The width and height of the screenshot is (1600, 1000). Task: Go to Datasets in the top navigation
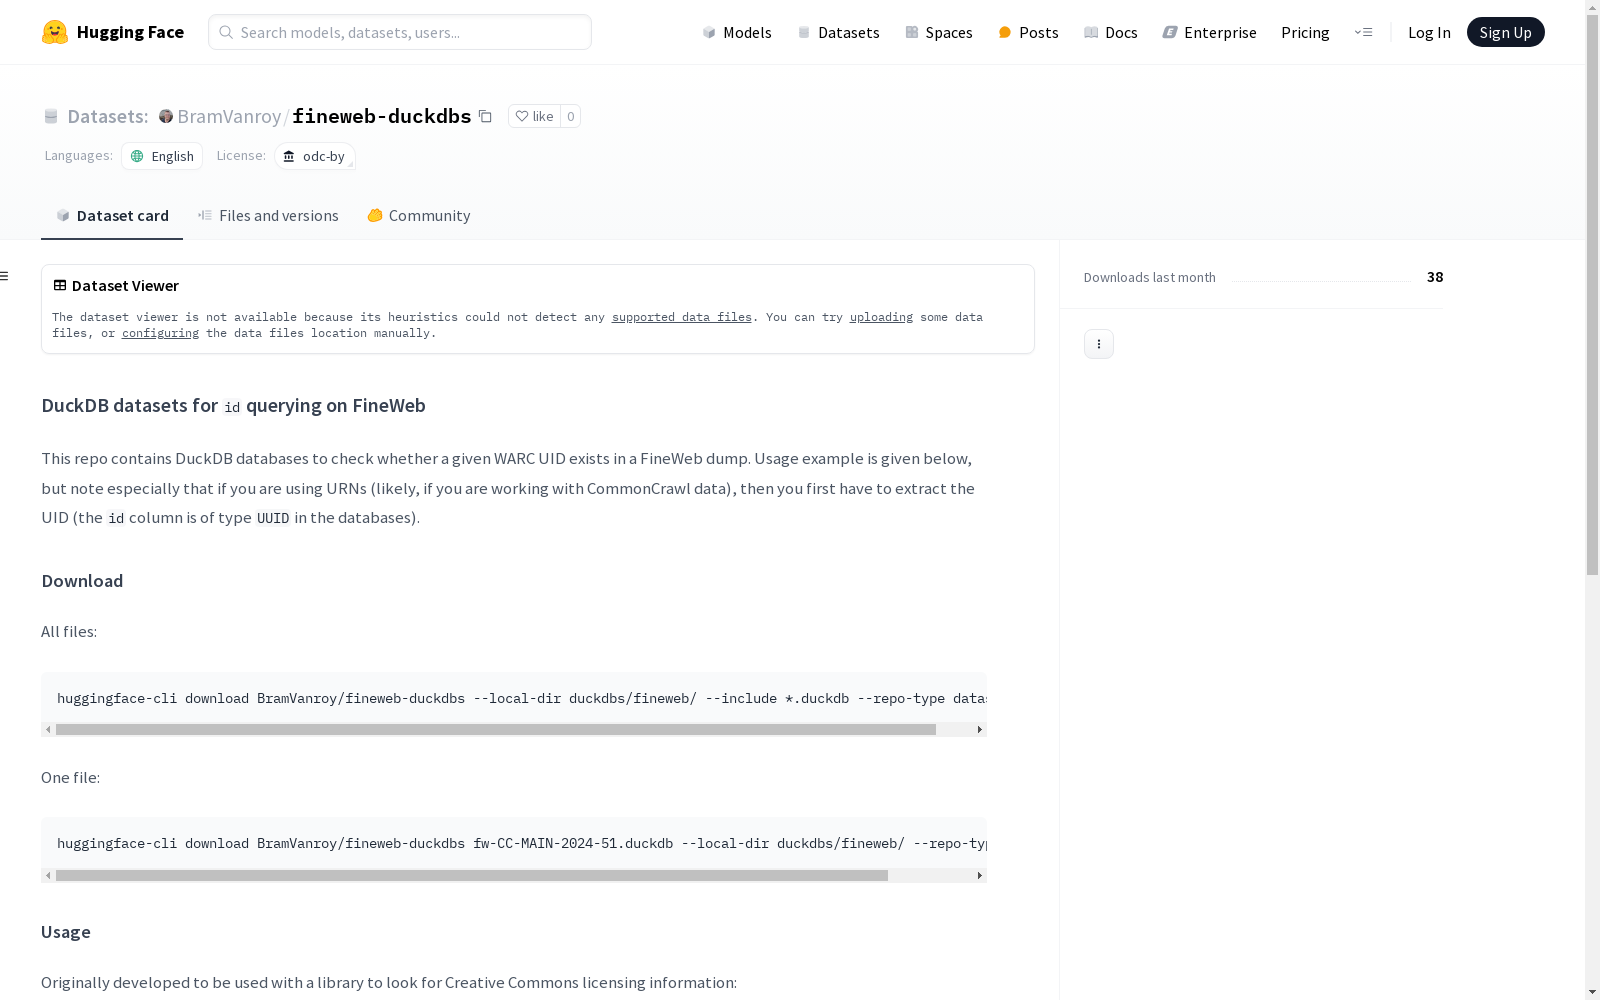[x=838, y=32]
